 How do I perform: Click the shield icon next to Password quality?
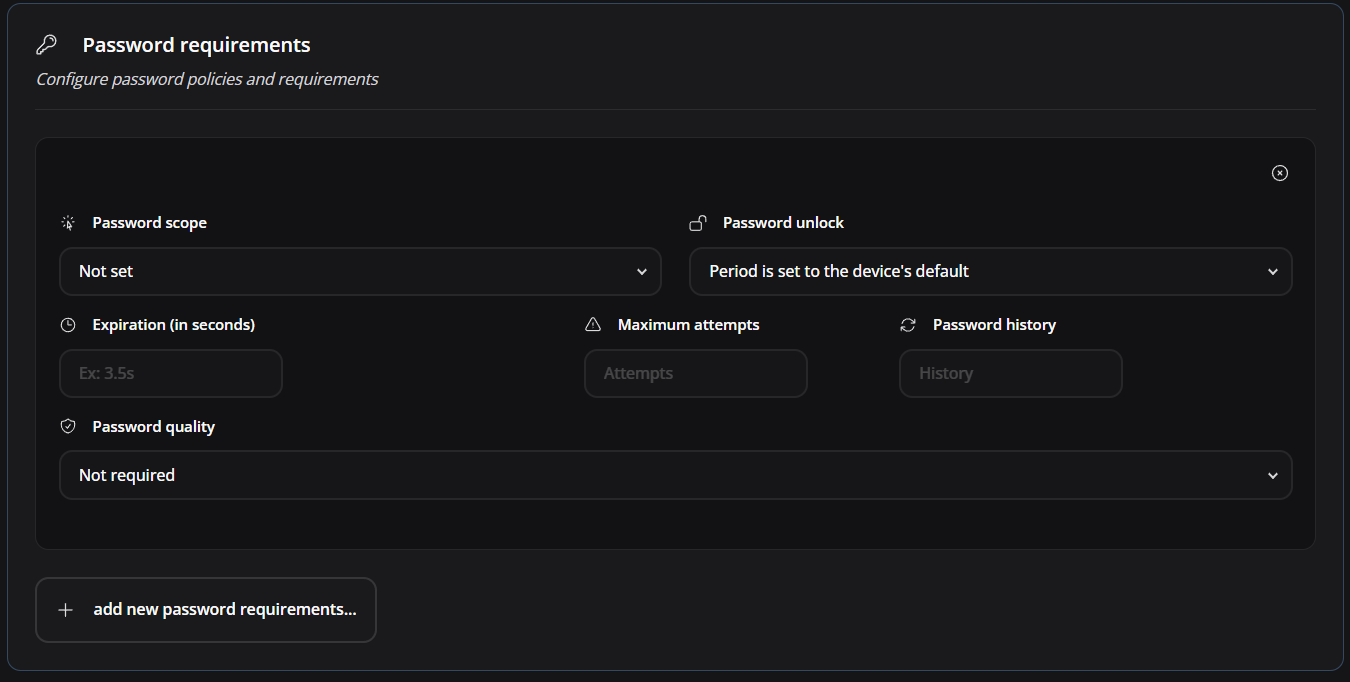[x=68, y=427]
